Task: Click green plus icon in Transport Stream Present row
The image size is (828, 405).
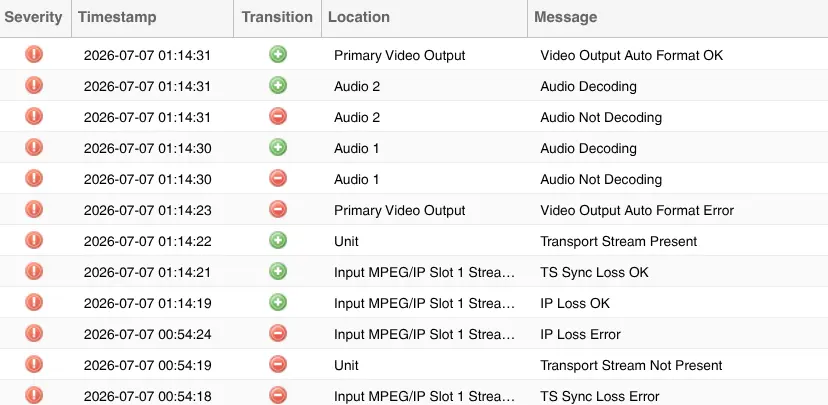Action: click(278, 240)
